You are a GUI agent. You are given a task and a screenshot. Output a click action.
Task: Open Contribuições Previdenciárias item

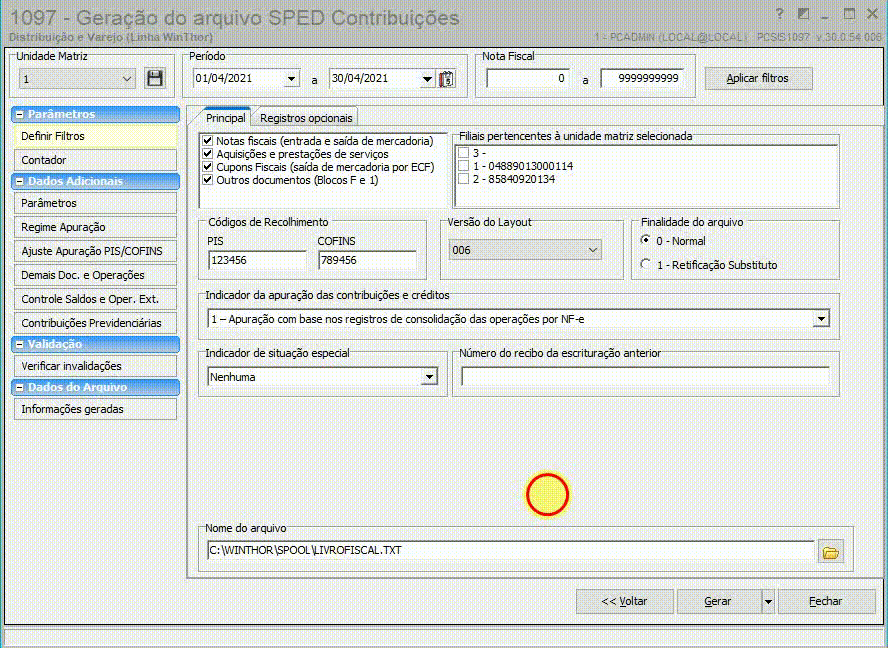point(95,323)
